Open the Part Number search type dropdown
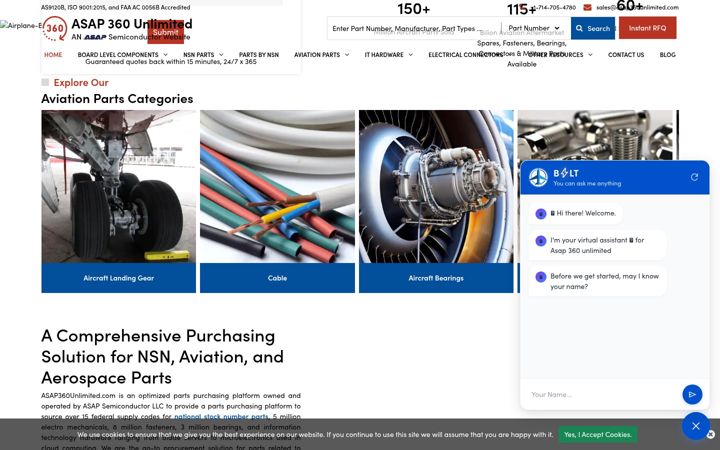The height and width of the screenshot is (450, 720). coord(534,28)
